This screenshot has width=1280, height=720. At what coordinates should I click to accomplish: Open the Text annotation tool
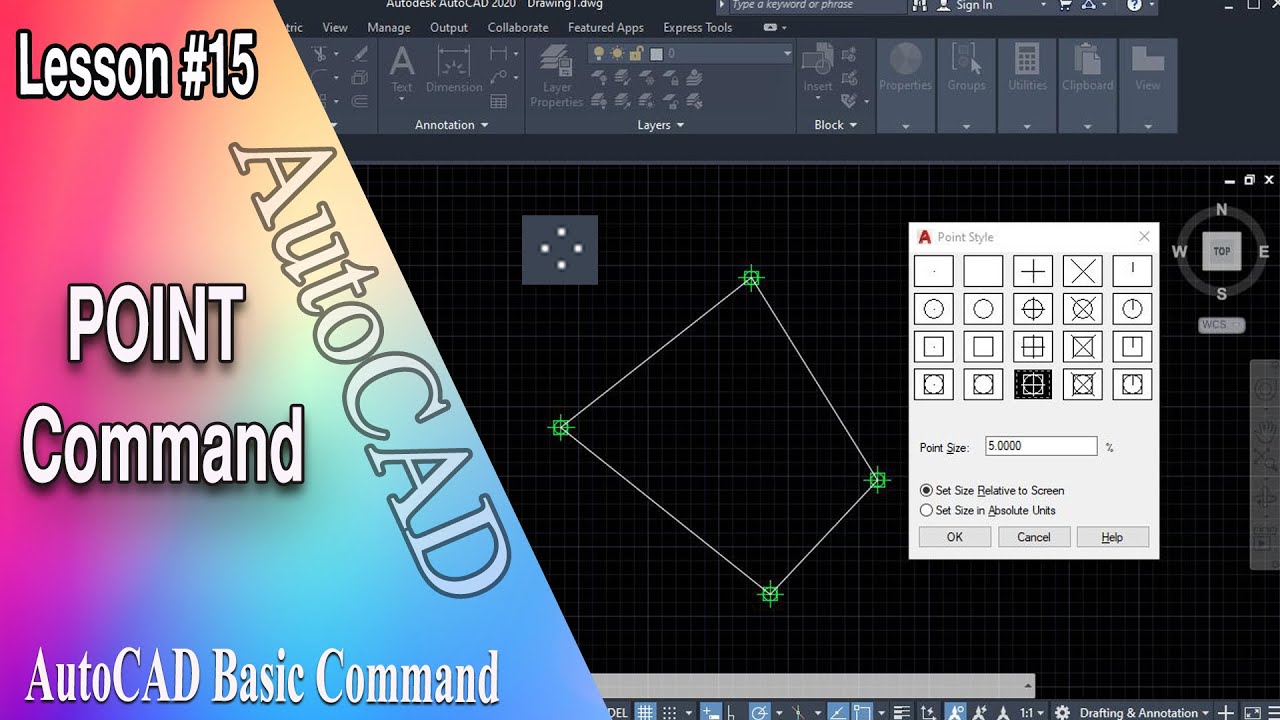(402, 70)
